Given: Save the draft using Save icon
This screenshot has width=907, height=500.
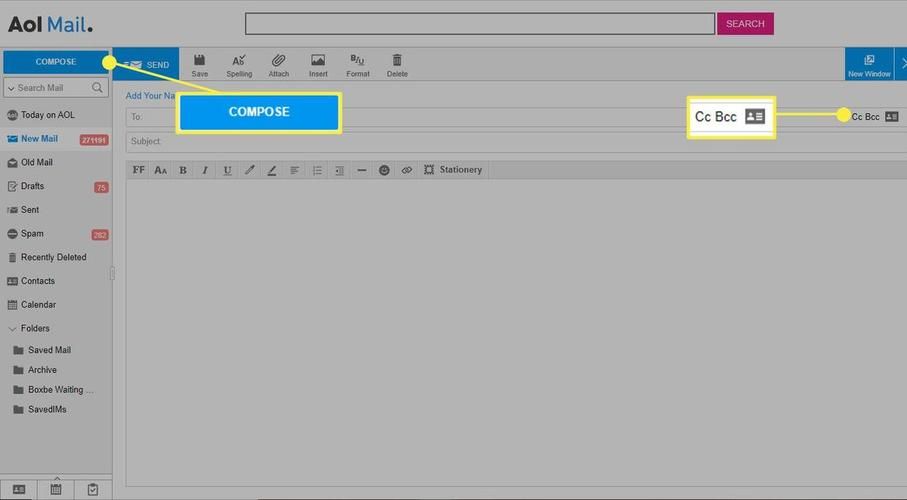Looking at the screenshot, I should (x=200, y=65).
